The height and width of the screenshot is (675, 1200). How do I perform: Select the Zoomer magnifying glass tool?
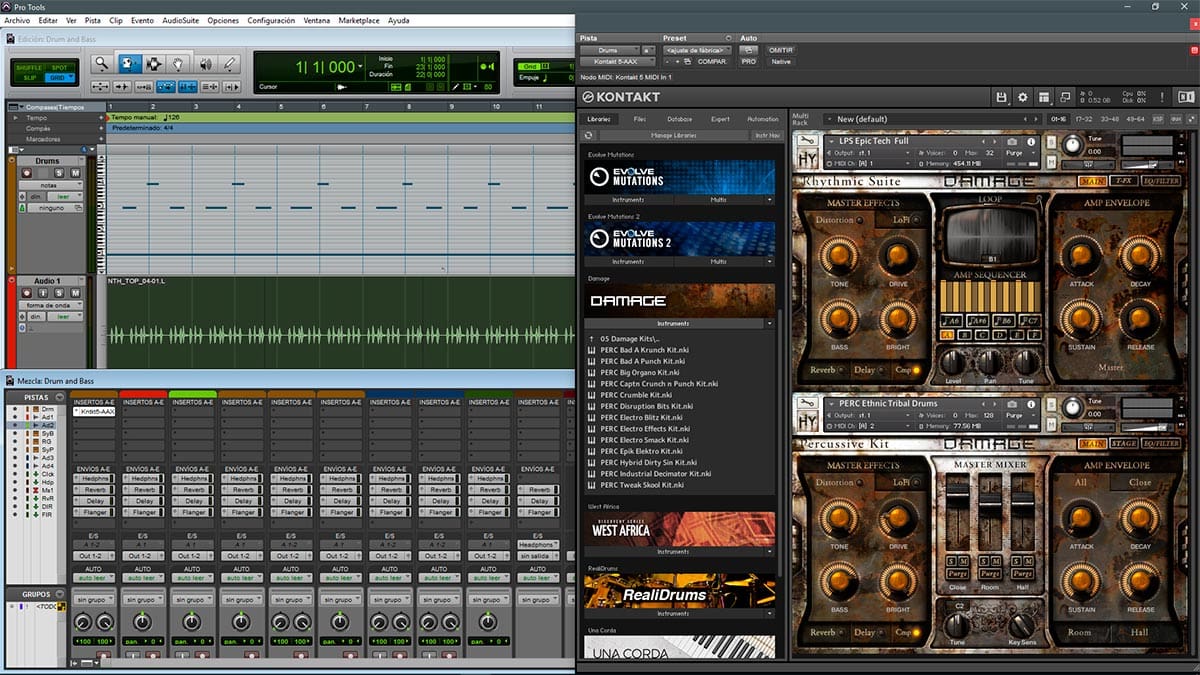[x=101, y=64]
